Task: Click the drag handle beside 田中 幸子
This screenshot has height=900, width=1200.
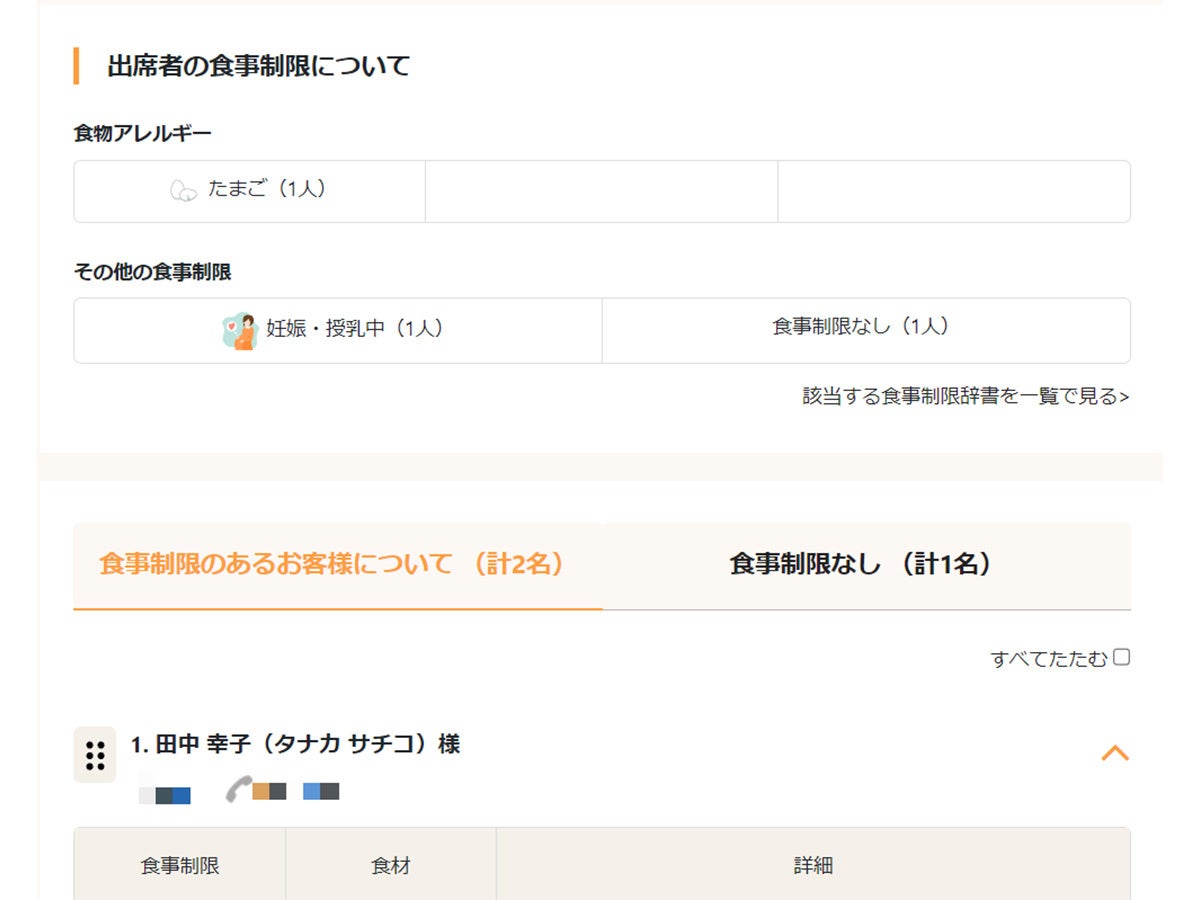Action: (95, 756)
